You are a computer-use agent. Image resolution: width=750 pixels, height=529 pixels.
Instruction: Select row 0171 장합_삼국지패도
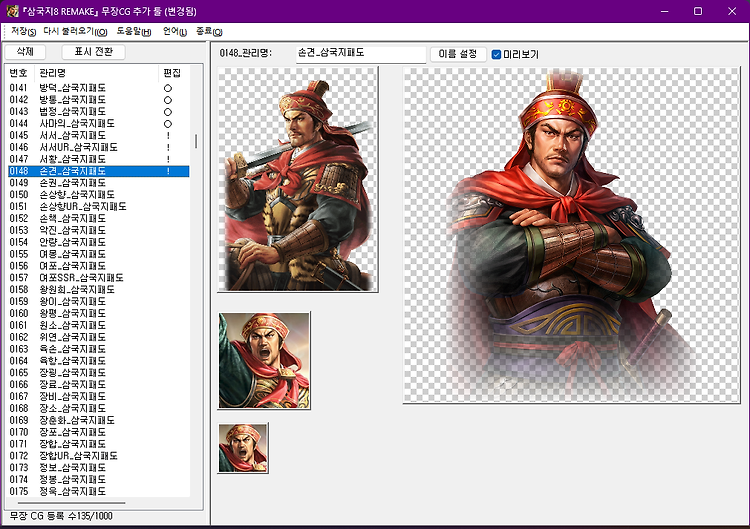click(x=99, y=444)
